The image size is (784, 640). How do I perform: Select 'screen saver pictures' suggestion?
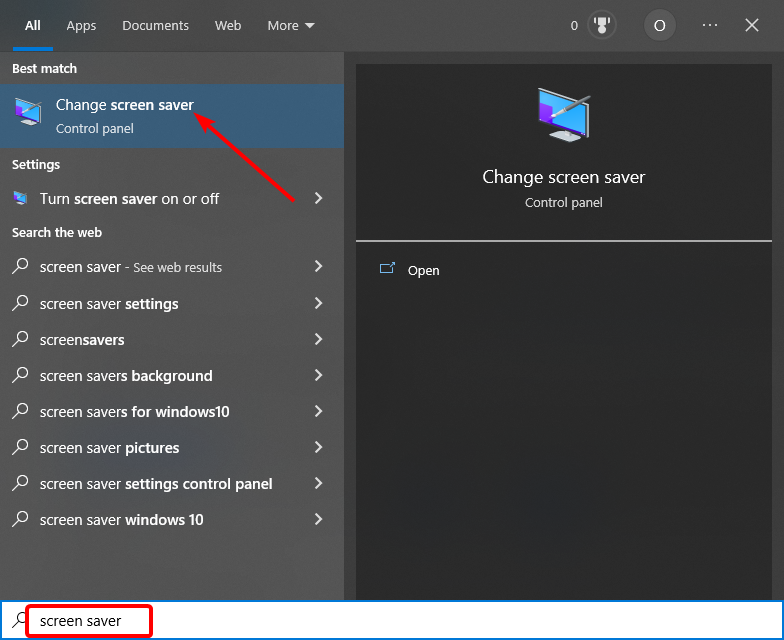point(172,447)
